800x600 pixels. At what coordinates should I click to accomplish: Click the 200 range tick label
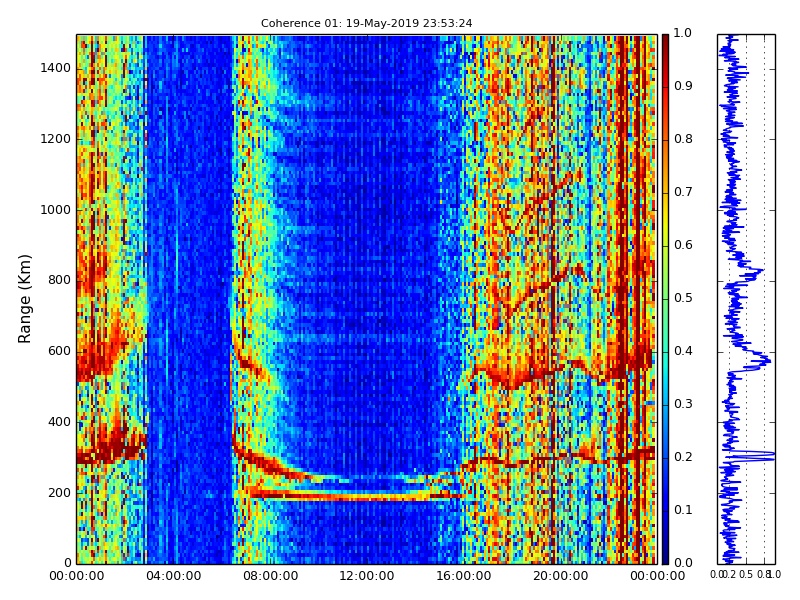(x=59, y=493)
